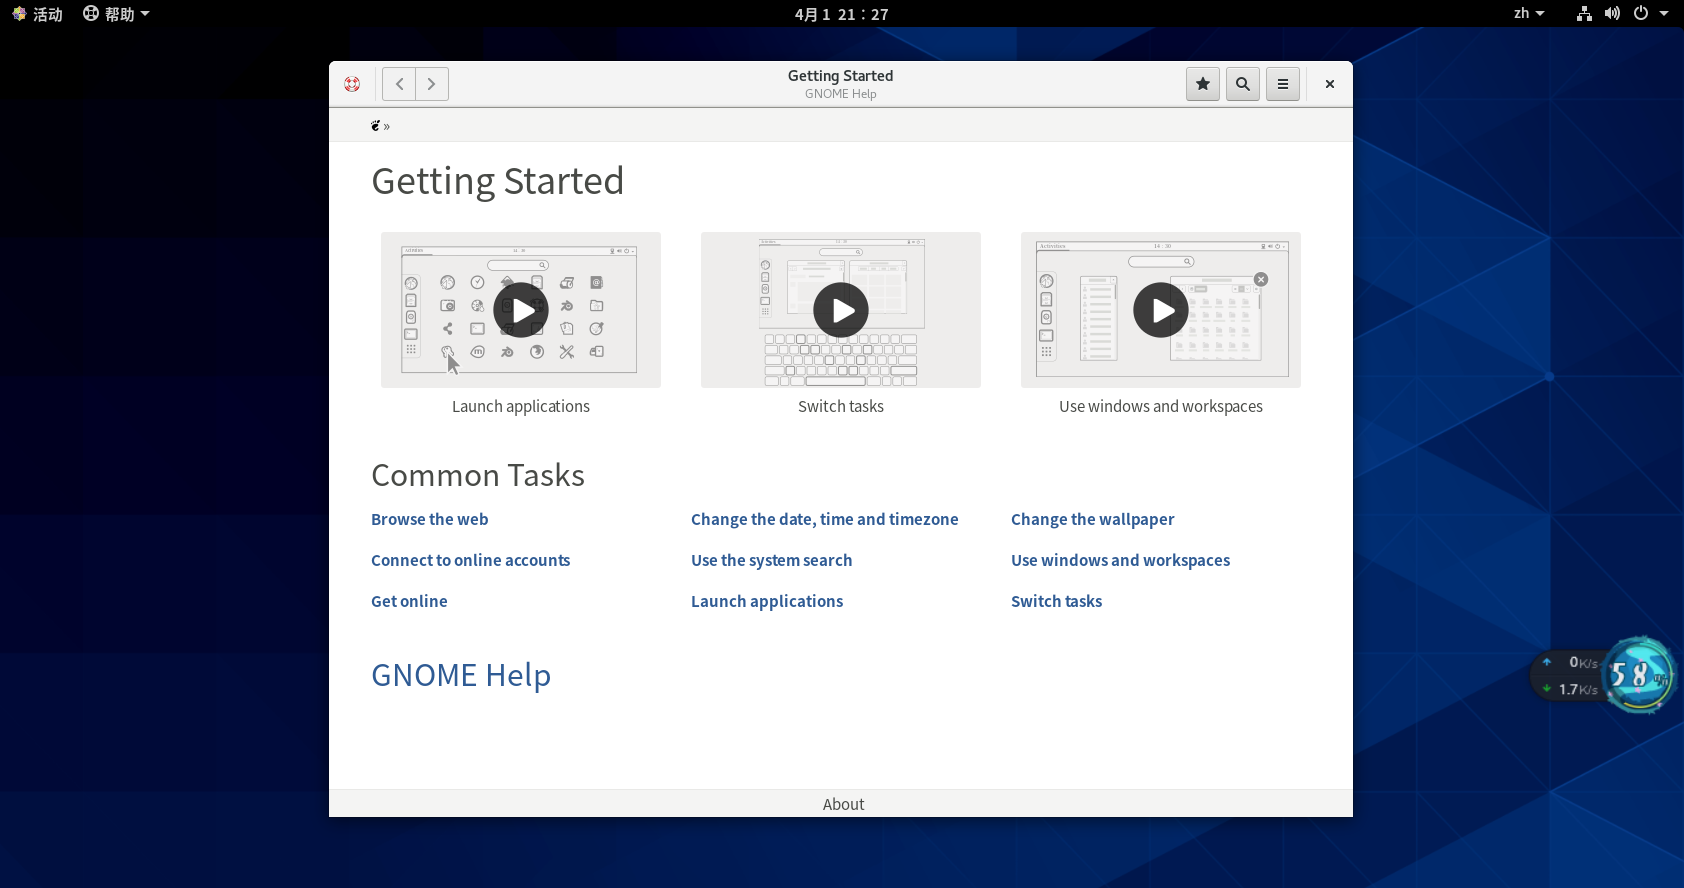
Task: Click the About footer link
Action: point(843,804)
